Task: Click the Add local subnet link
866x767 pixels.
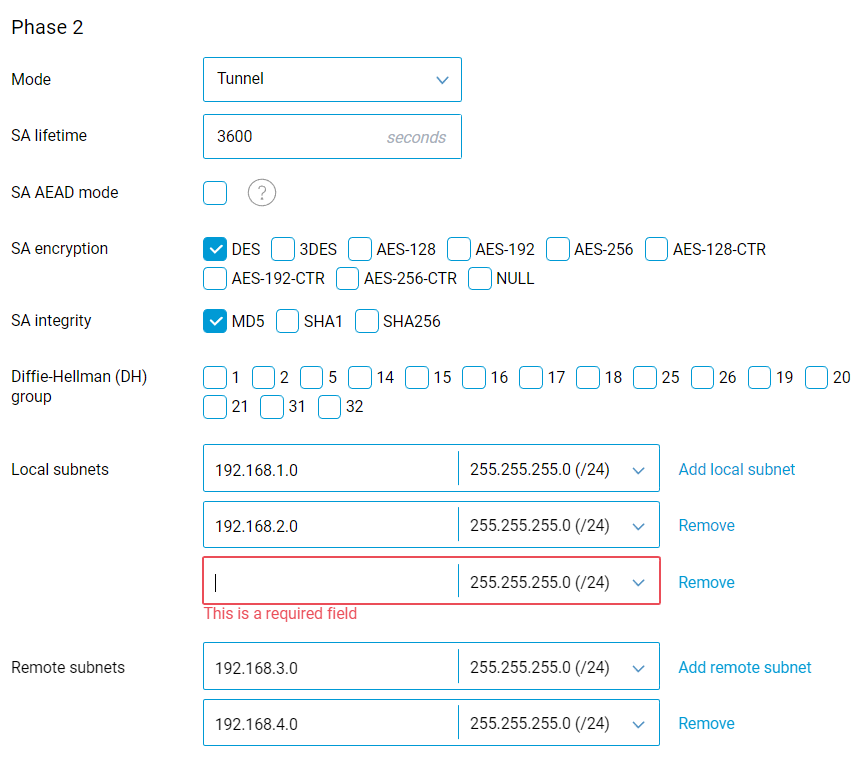Action: pos(737,469)
